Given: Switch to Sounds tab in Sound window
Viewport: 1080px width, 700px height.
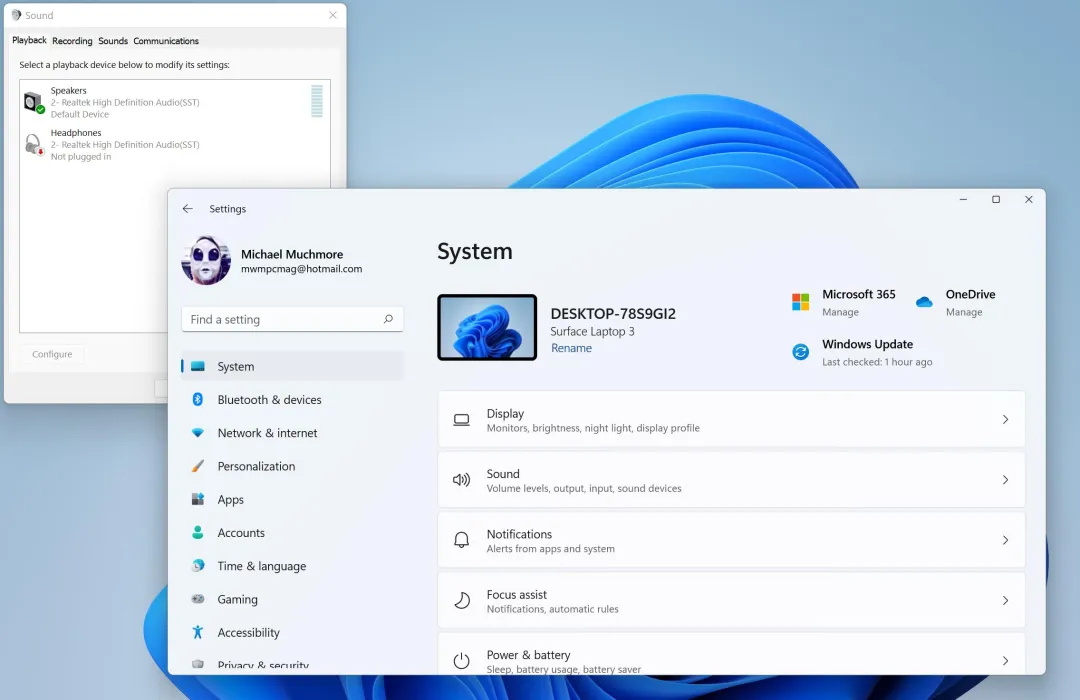Looking at the screenshot, I should [x=113, y=41].
